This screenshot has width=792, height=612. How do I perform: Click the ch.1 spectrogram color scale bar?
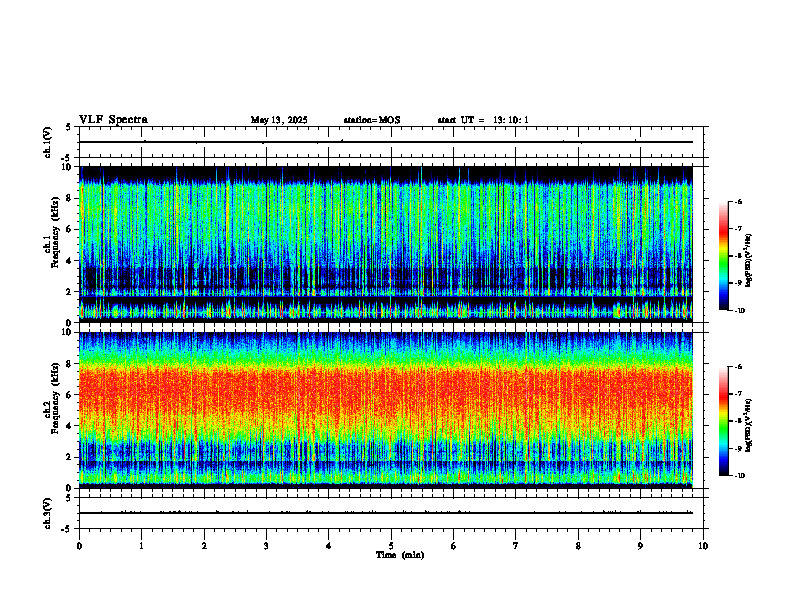723,256
